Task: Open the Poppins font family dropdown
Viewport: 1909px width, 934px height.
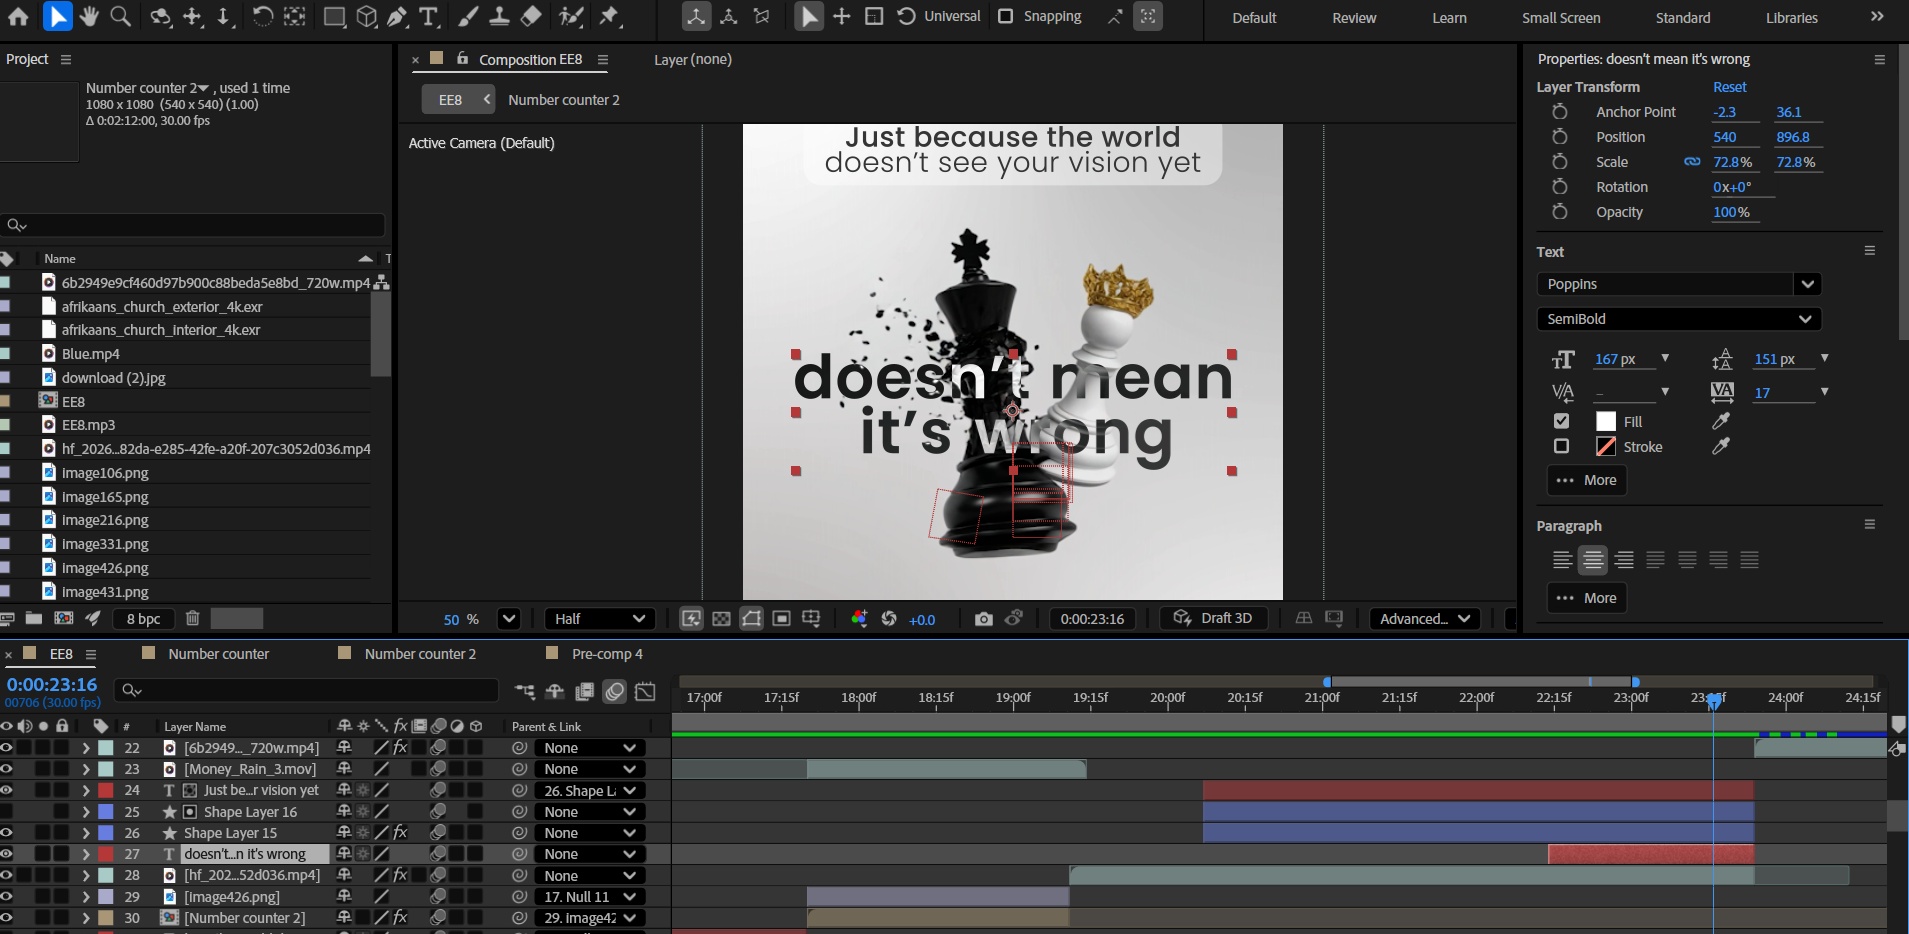Action: click(x=1807, y=284)
